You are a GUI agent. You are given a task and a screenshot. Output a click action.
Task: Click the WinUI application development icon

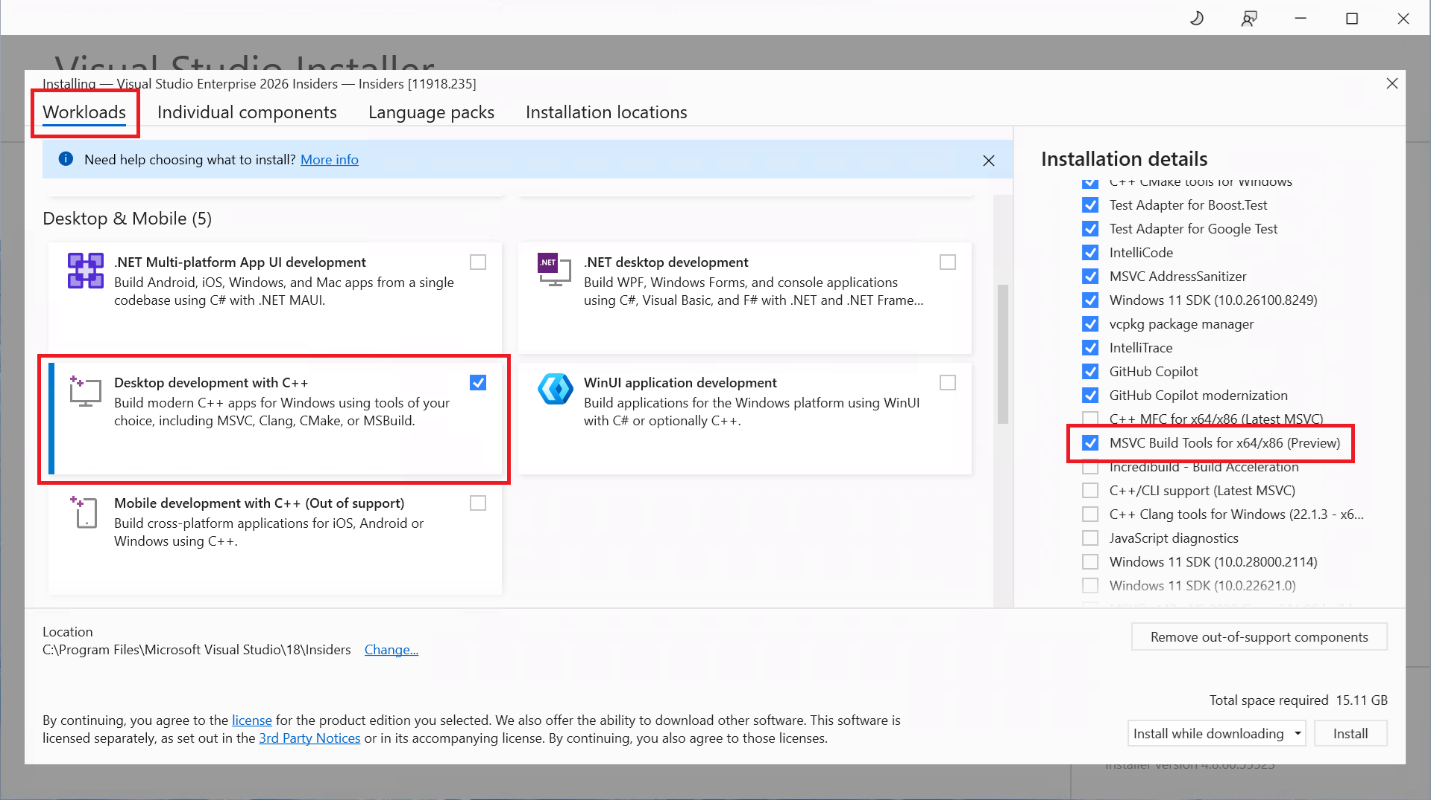coord(554,389)
